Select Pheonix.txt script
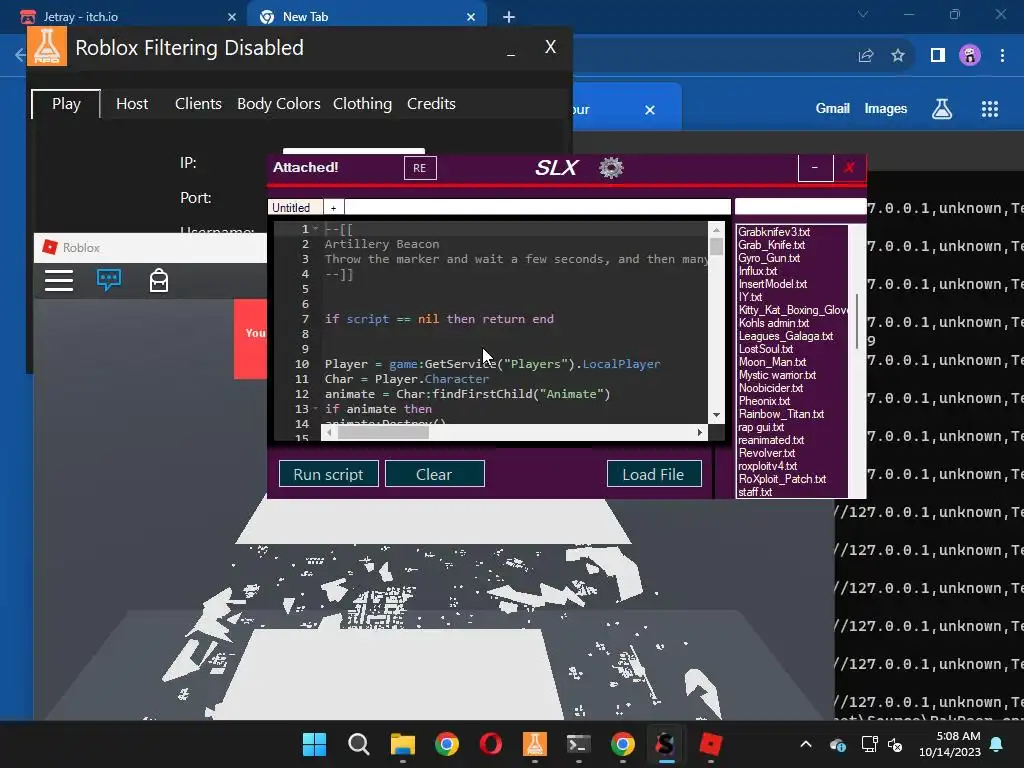The image size is (1024, 768). 764,401
